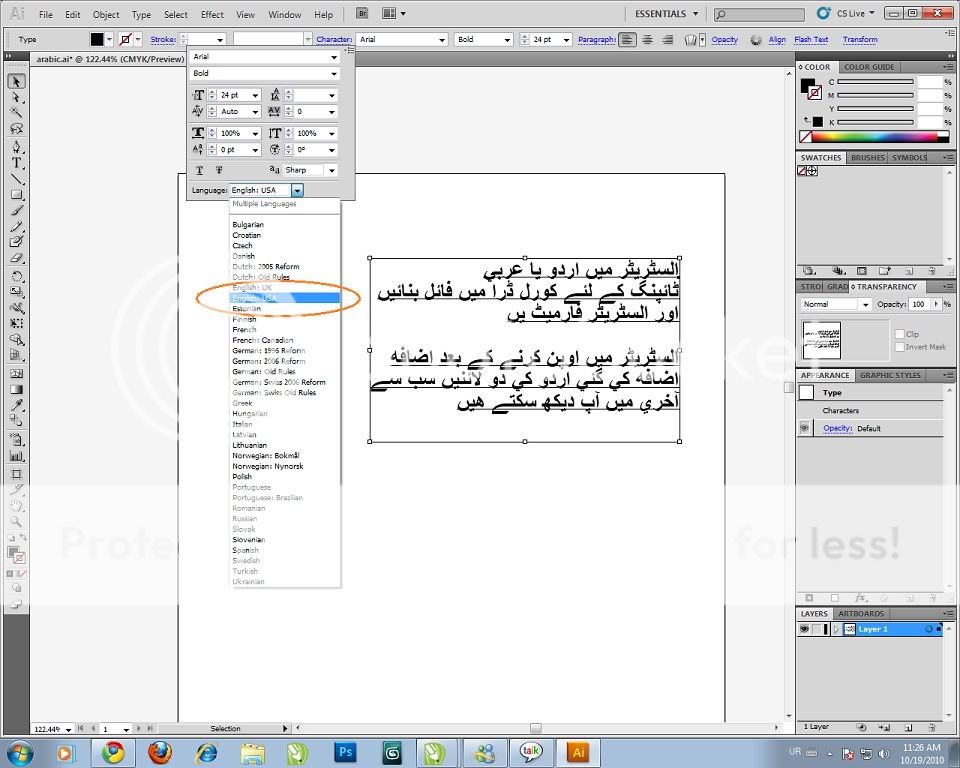Open the Effect menu
This screenshot has height=768, width=960.
212,15
